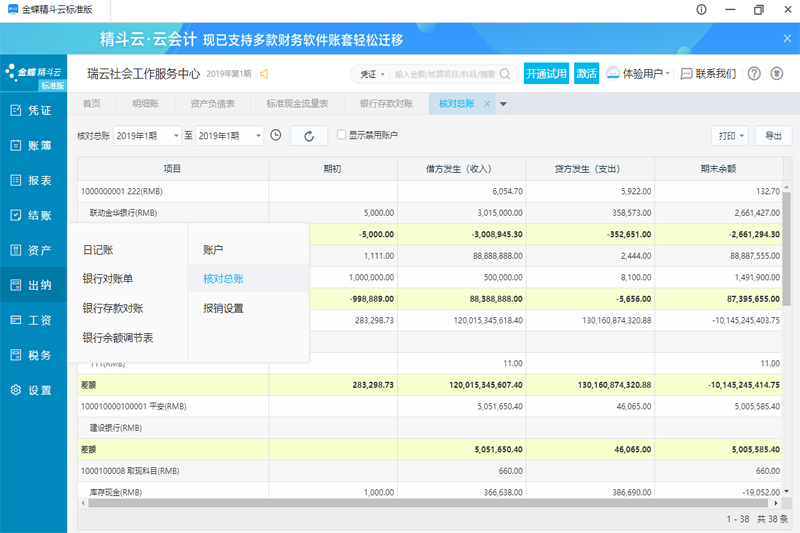Switch to the 资产负债表 tab

[x=212, y=104]
